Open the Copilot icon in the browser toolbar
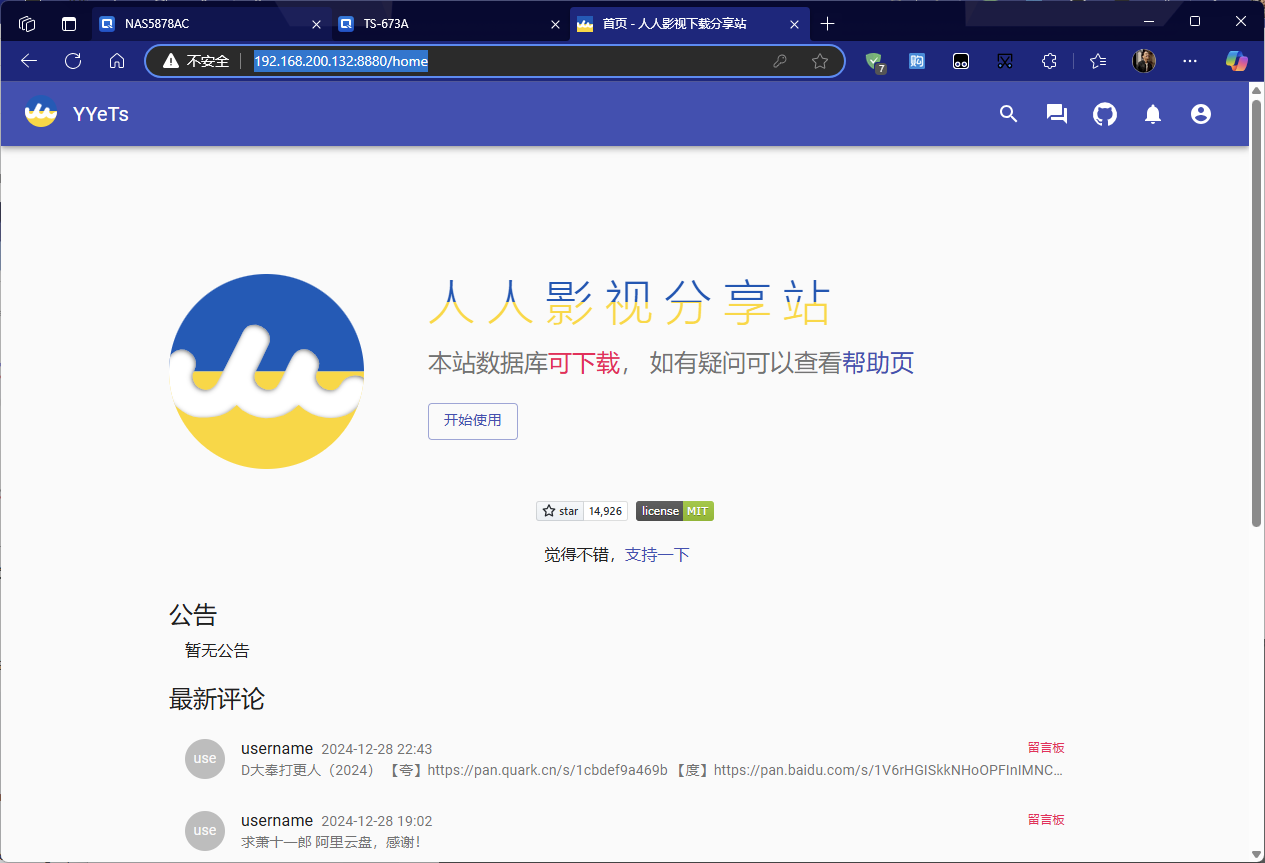The width and height of the screenshot is (1265, 863). 1237,61
